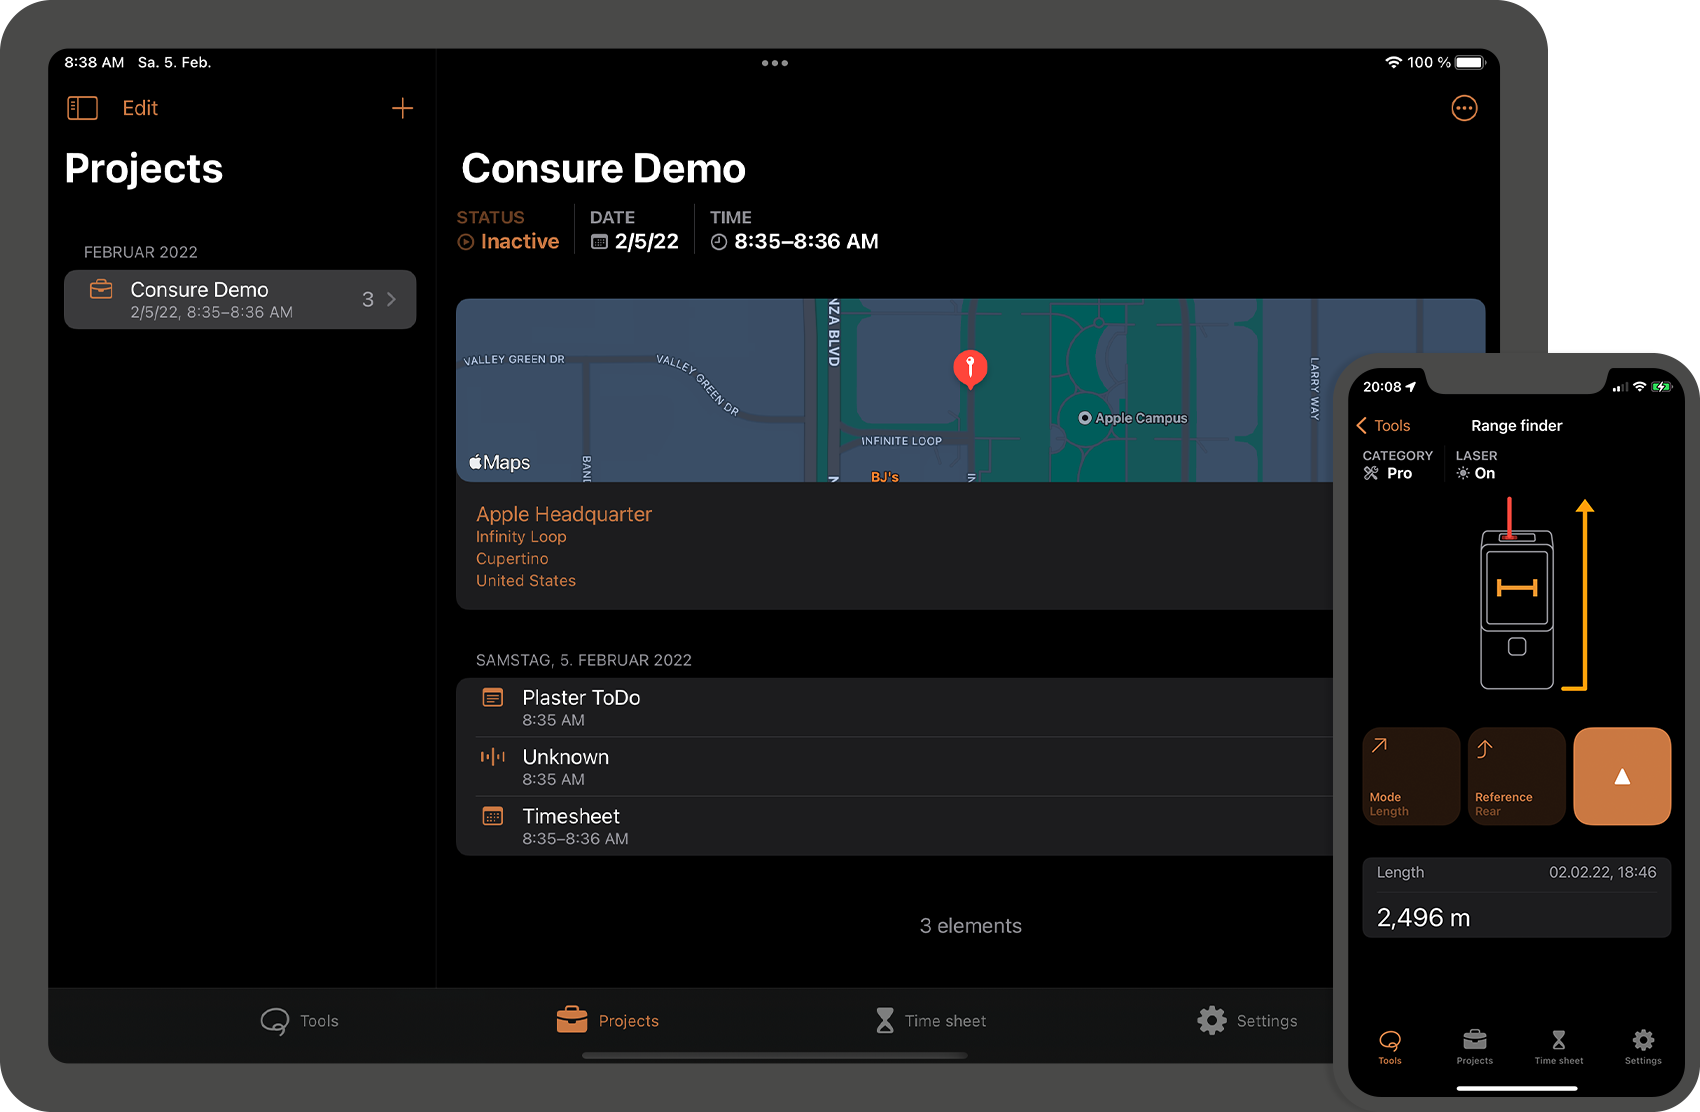This screenshot has height=1112, width=1700.
Task: Click the red map location pin
Action: [x=969, y=368]
